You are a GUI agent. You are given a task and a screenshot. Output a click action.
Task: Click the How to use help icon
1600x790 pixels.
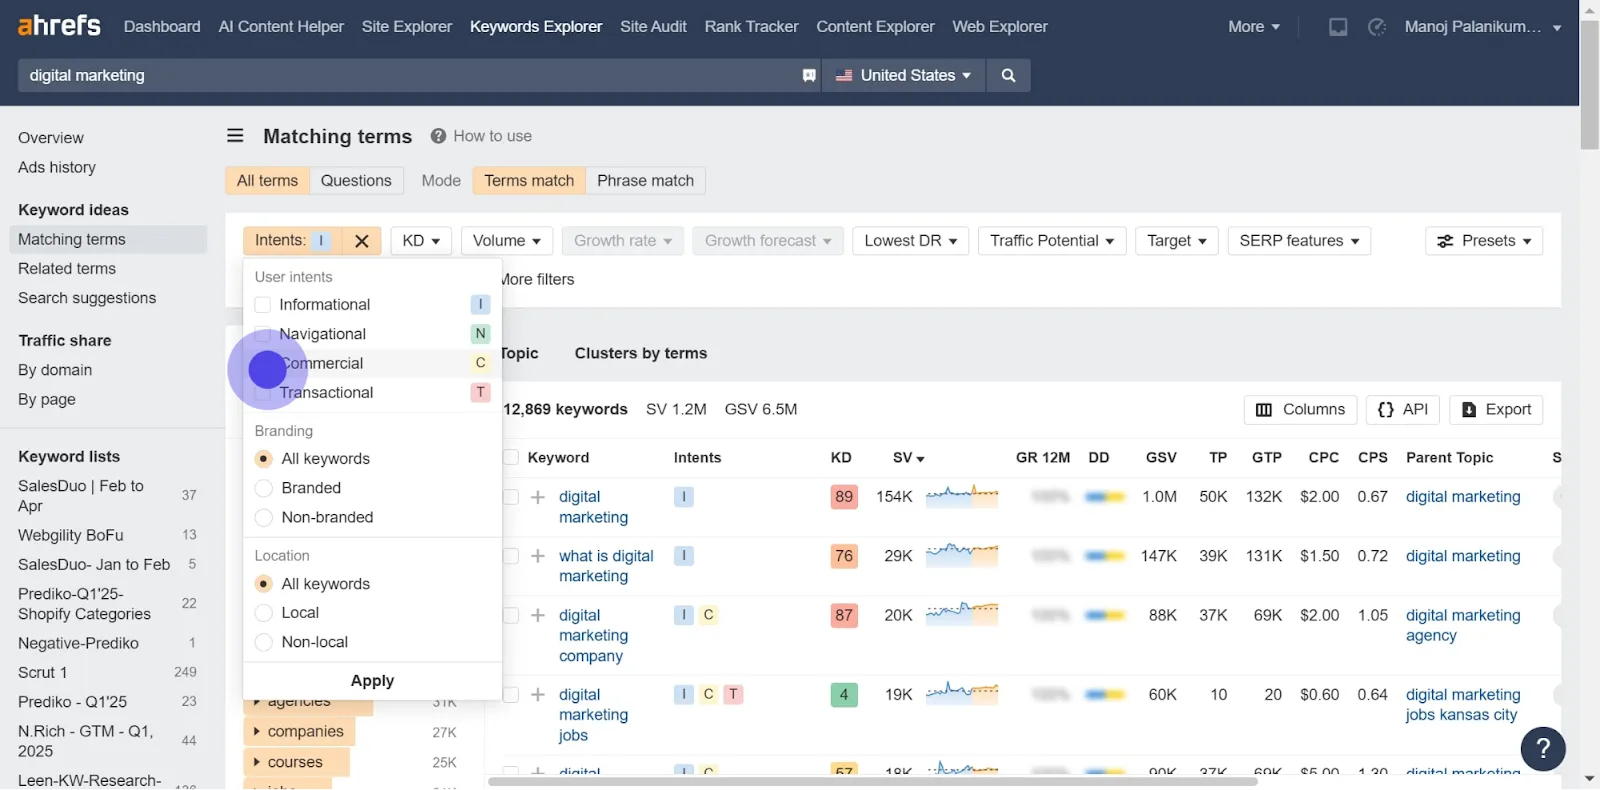pyautogui.click(x=438, y=136)
